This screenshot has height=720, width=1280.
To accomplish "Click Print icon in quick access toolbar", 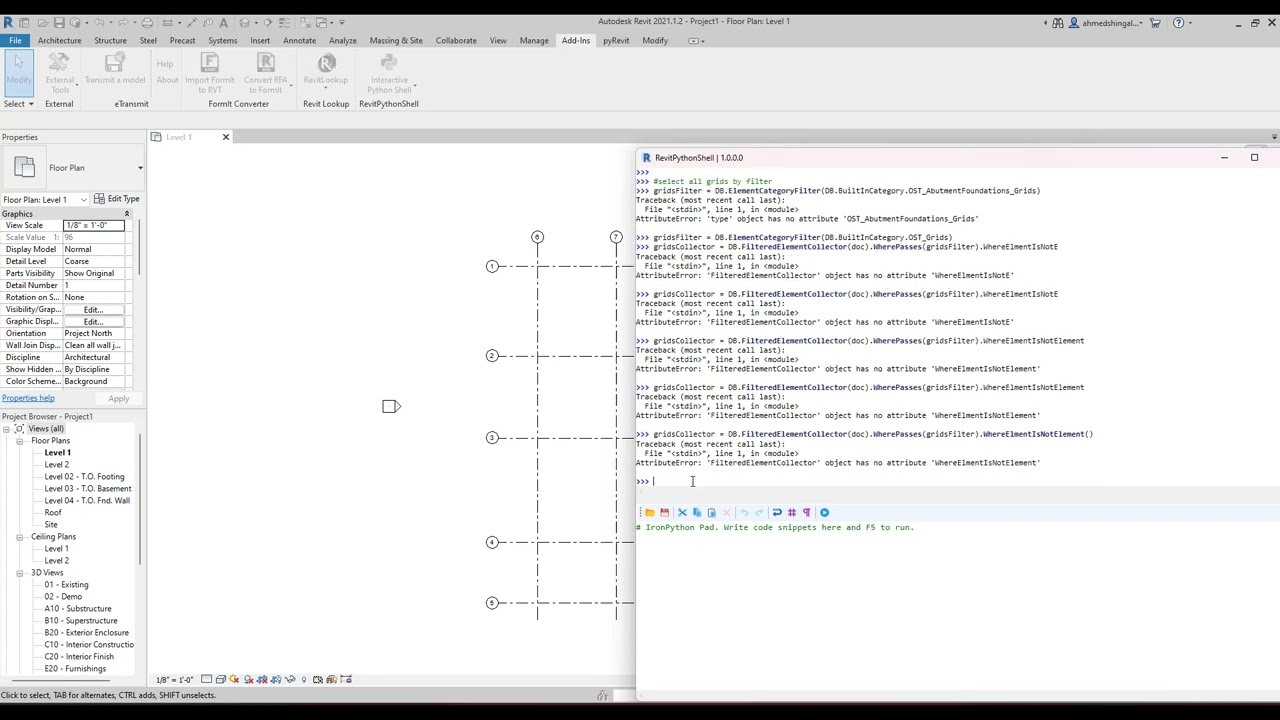I will (147, 22).
